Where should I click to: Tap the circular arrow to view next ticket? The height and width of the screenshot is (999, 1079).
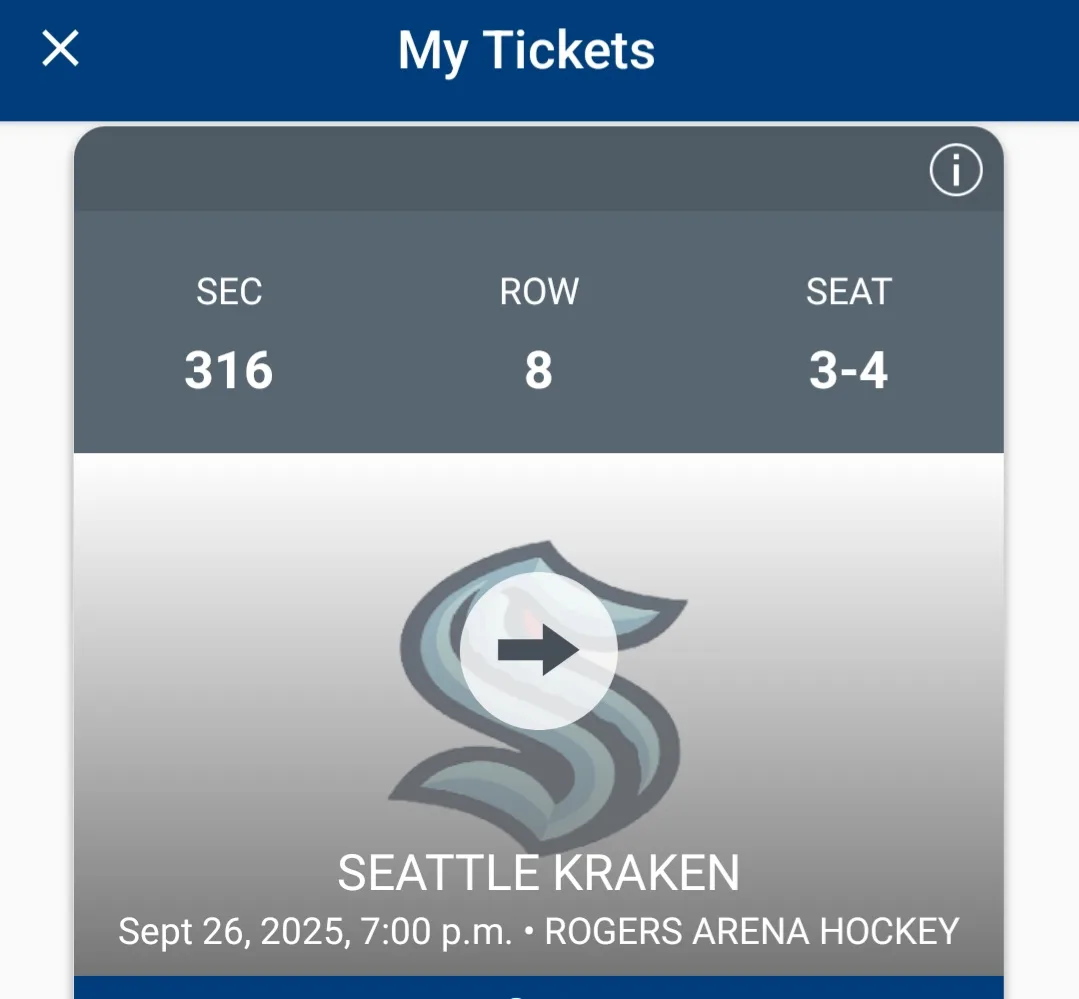(539, 651)
